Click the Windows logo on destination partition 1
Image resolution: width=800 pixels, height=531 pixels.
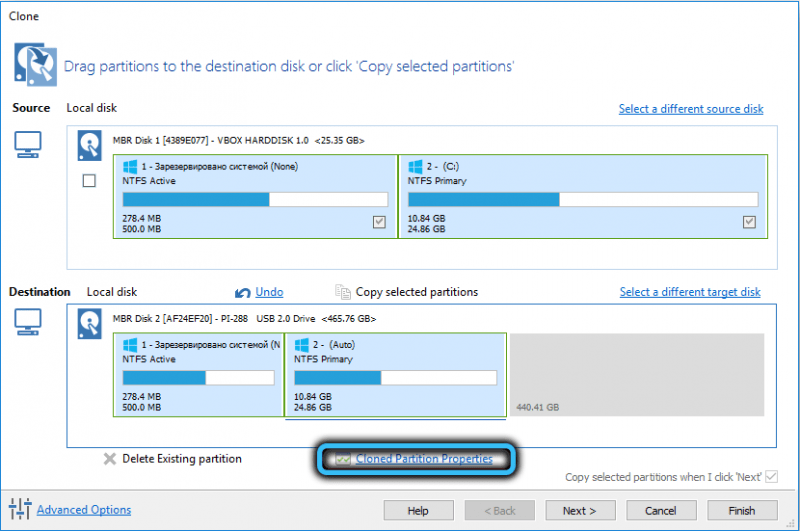pos(130,345)
